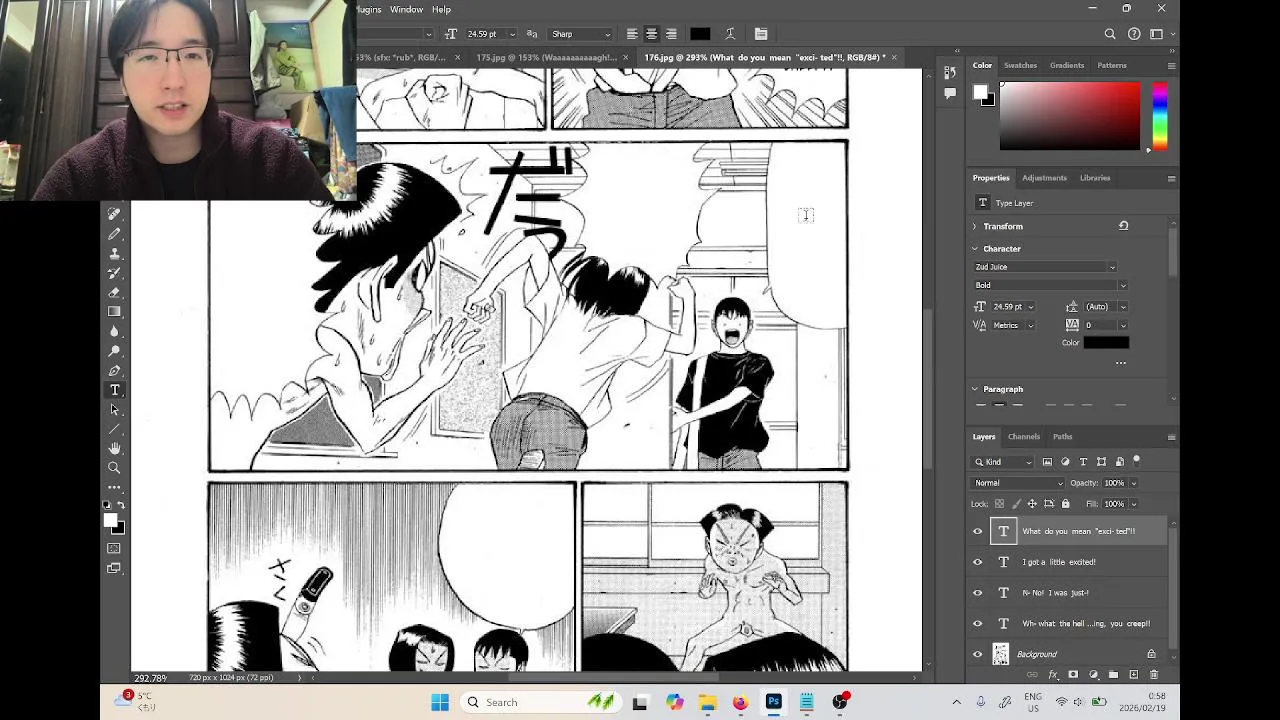Add layer style fx icon
The width and height of the screenshot is (1280, 720).
click(1053, 675)
